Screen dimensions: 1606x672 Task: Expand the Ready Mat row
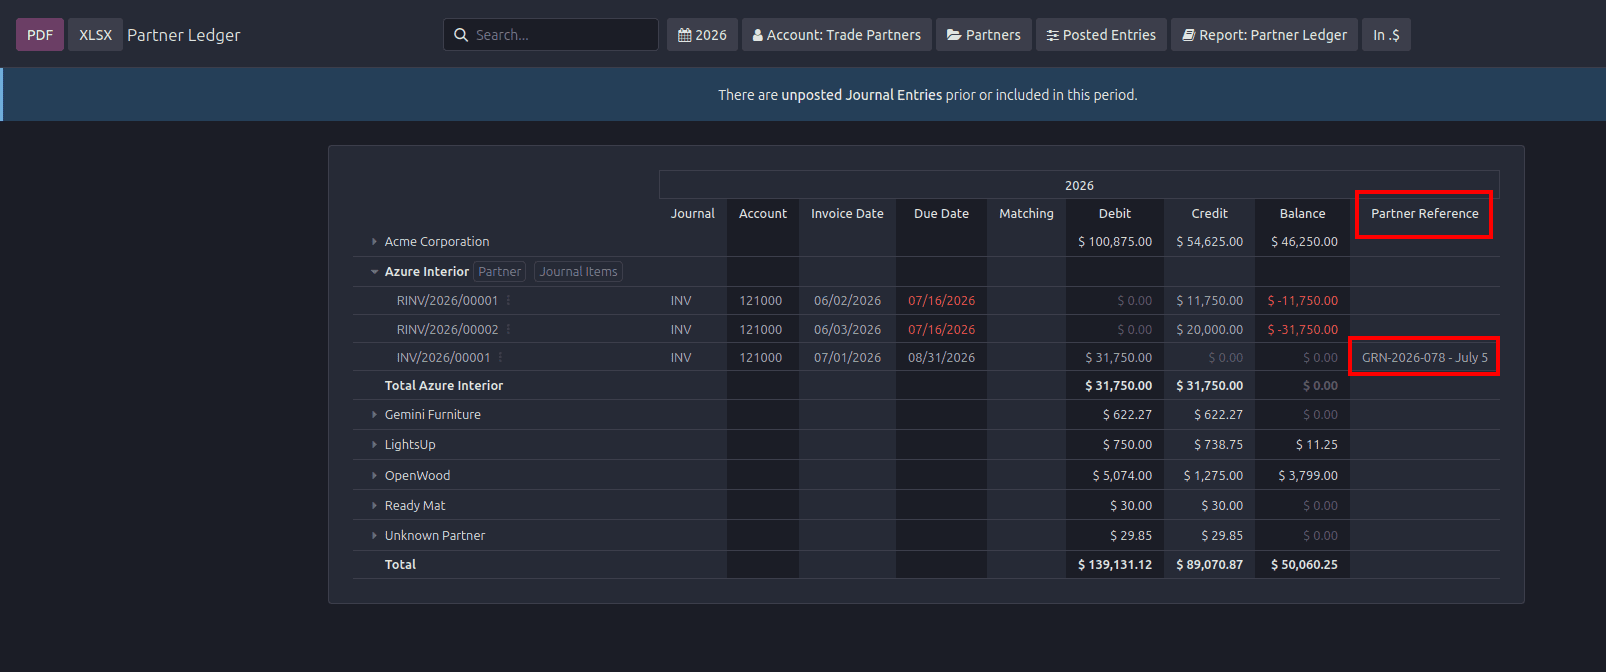374,506
